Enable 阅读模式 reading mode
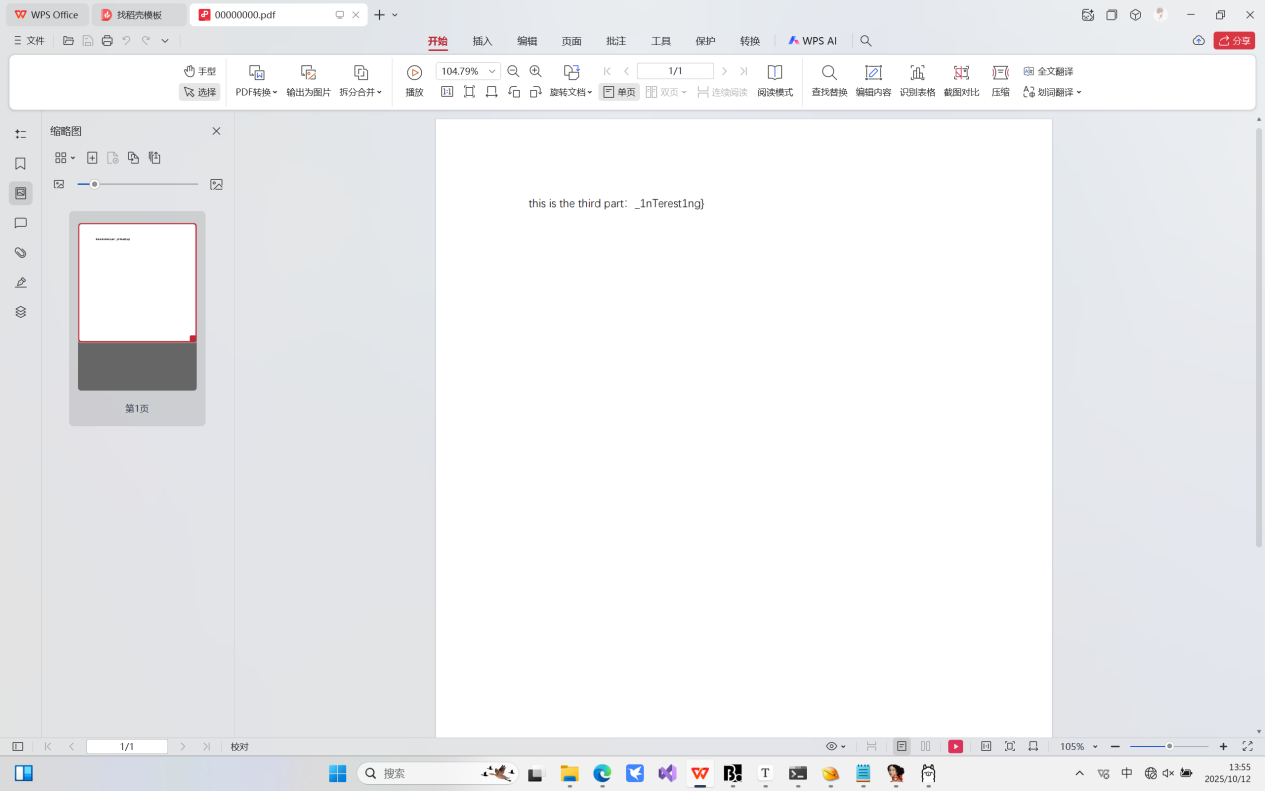 click(774, 73)
